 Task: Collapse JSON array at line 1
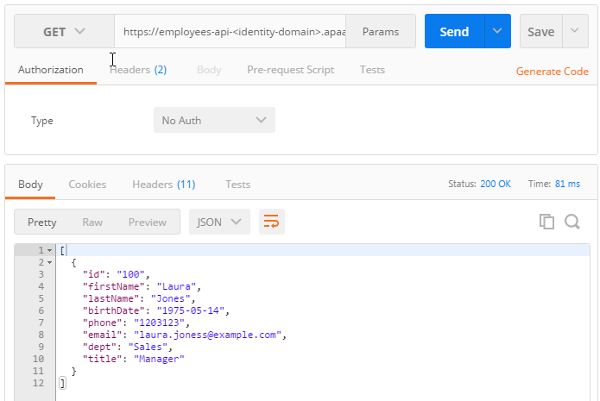pyautogui.click(x=49, y=251)
